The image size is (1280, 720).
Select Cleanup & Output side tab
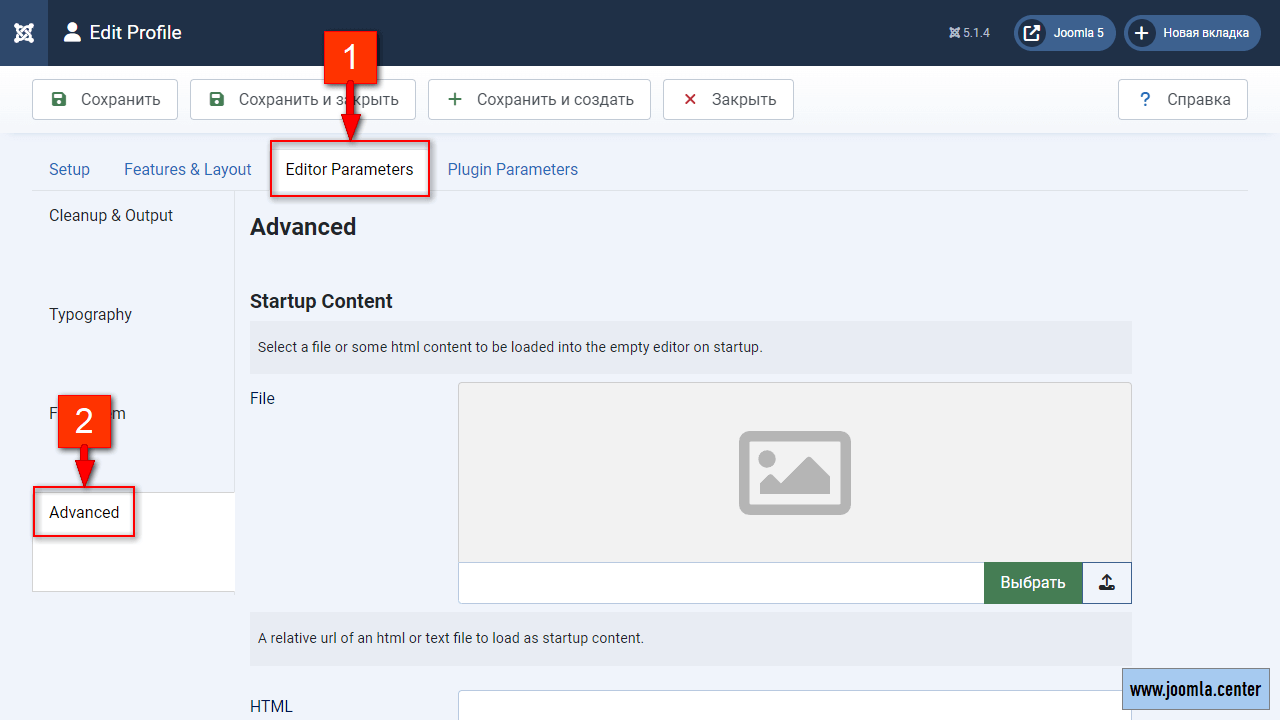(x=111, y=216)
